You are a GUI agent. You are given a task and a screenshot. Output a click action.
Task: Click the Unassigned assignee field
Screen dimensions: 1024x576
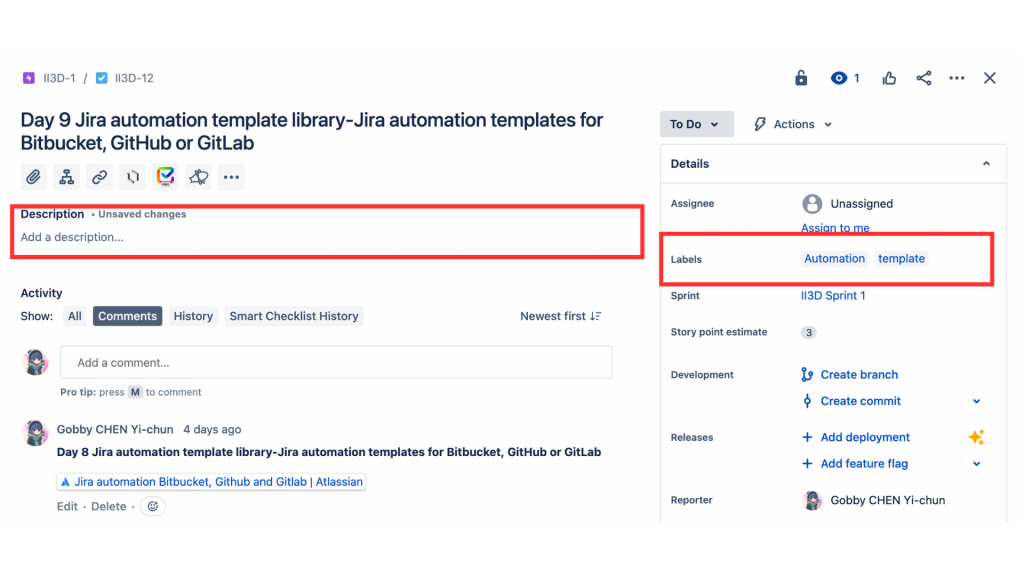click(861, 204)
